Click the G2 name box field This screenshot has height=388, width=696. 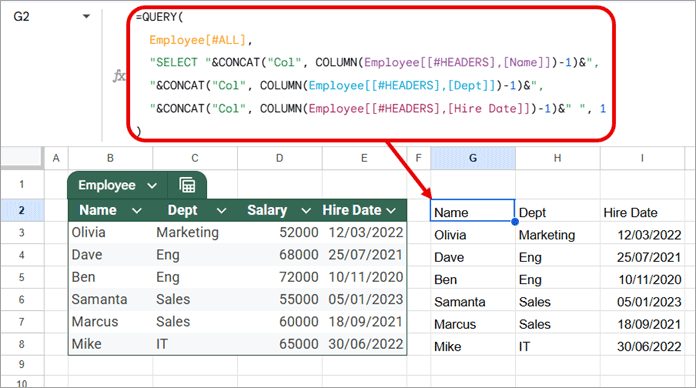(x=21, y=17)
